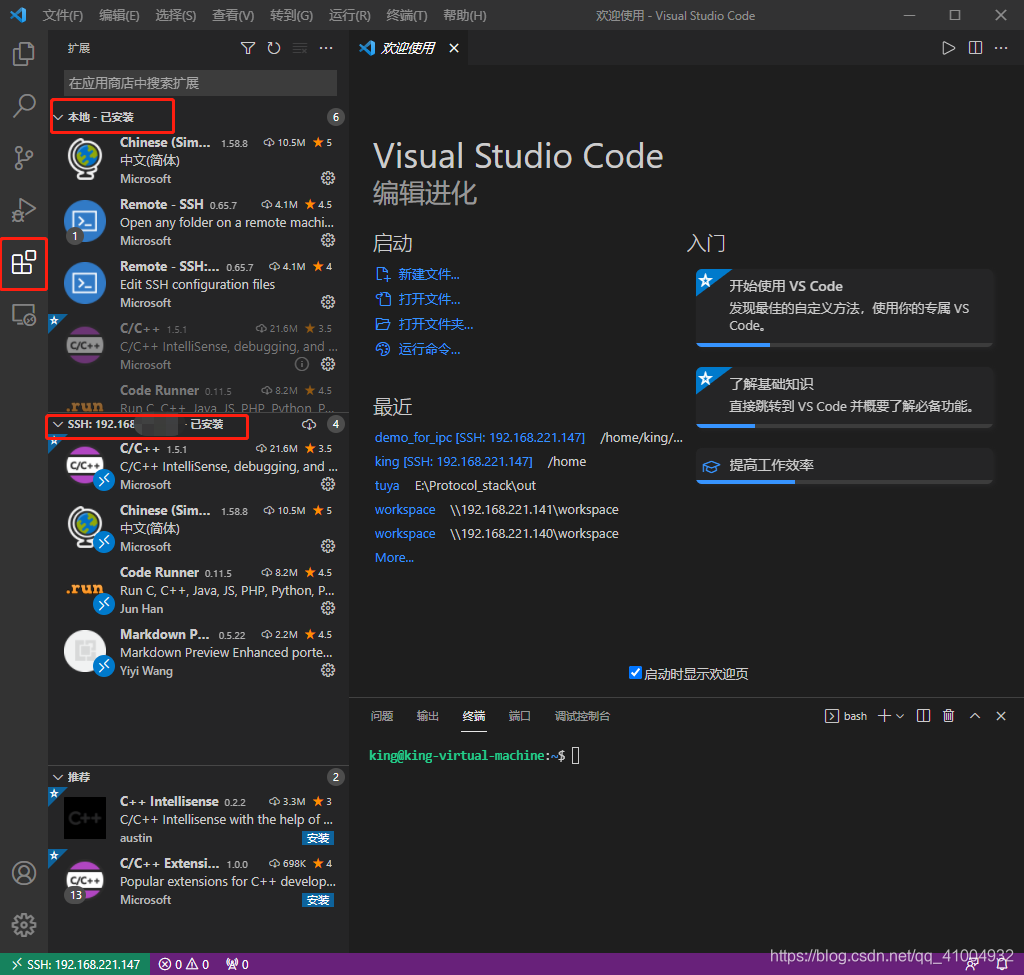The width and height of the screenshot is (1024, 975).
Task: Switch to the 输出 panel tab
Action: click(x=428, y=716)
